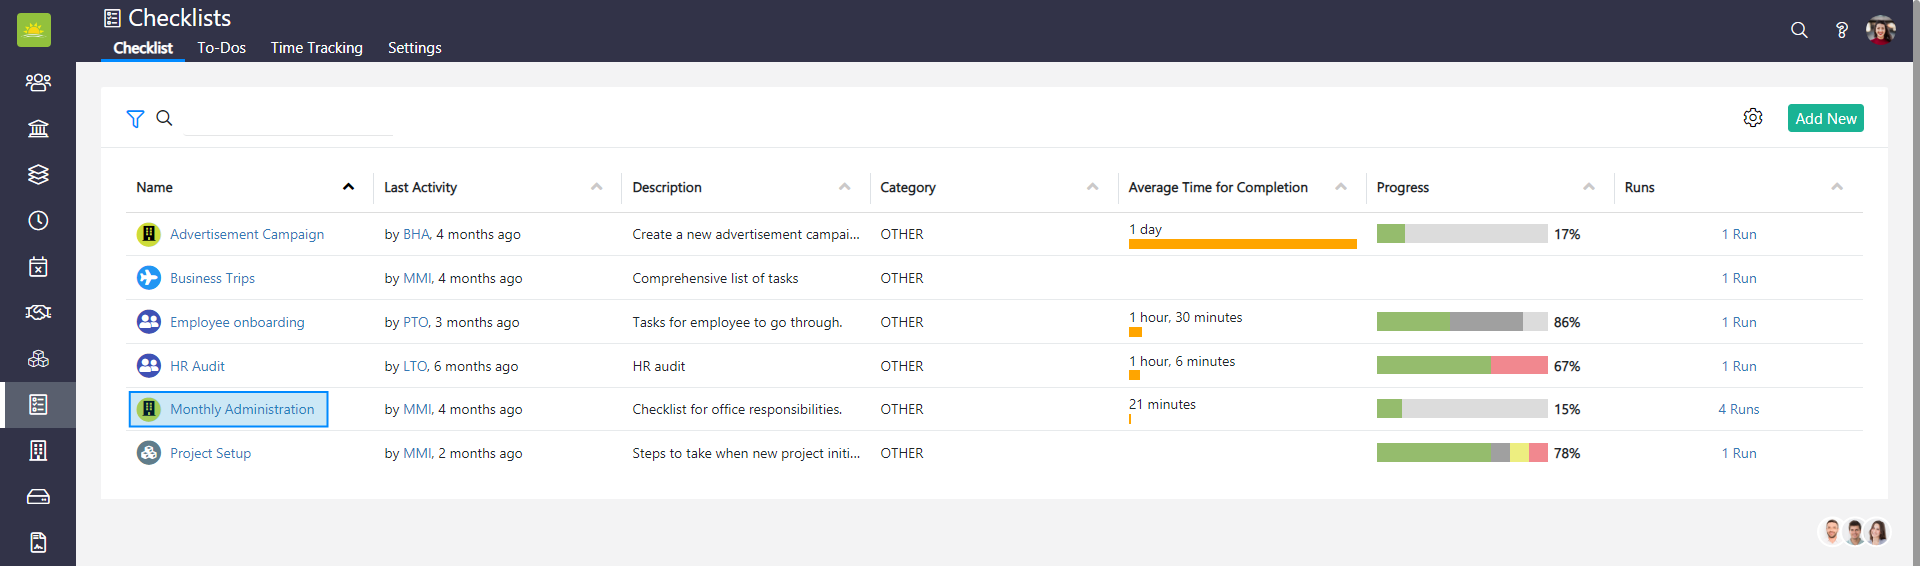
Task: Select the bank building sidebar icon
Action: coord(38,128)
